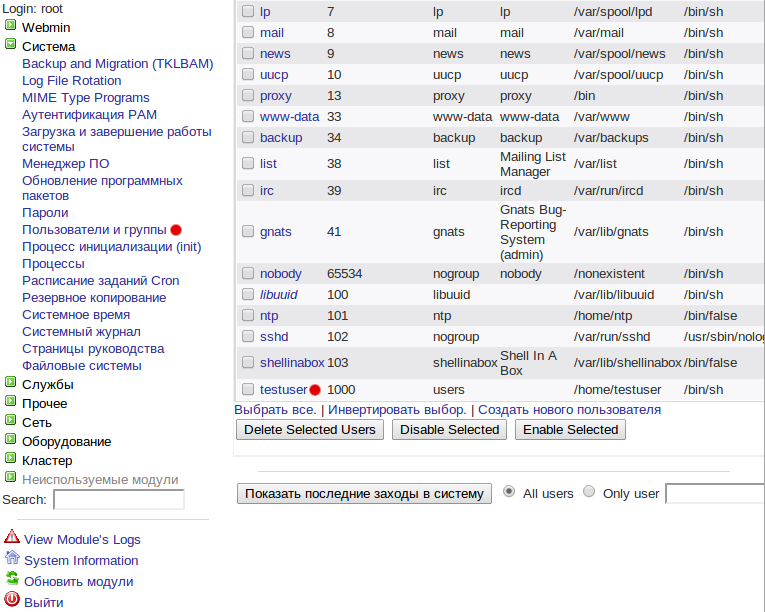Image resolution: width=765 pixels, height=612 pixels.
Task: Open Менеджер ПО module
Action: click(65, 164)
